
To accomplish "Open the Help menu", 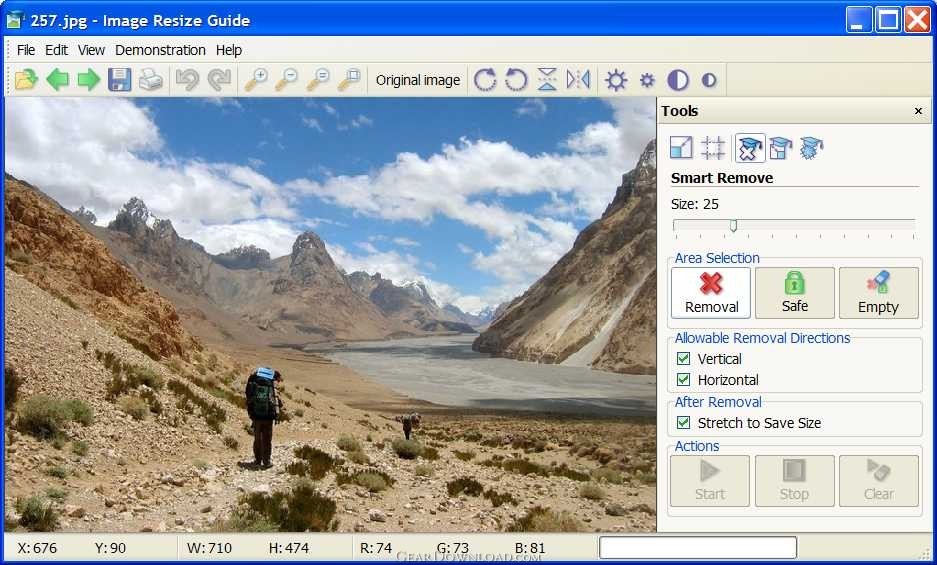I will [x=229, y=50].
